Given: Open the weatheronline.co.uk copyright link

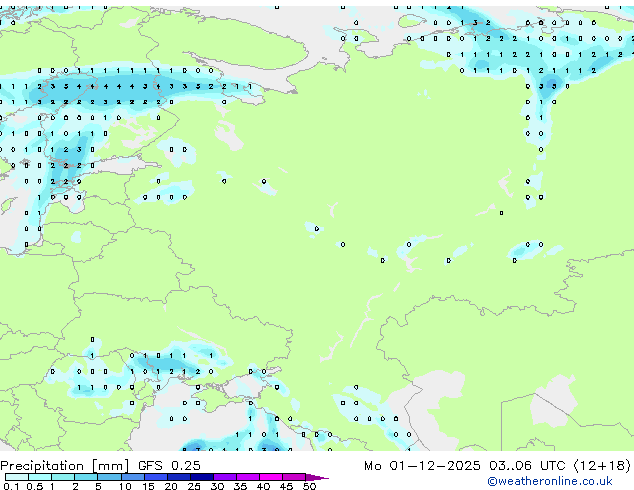Looking at the screenshot, I should tap(549, 481).
